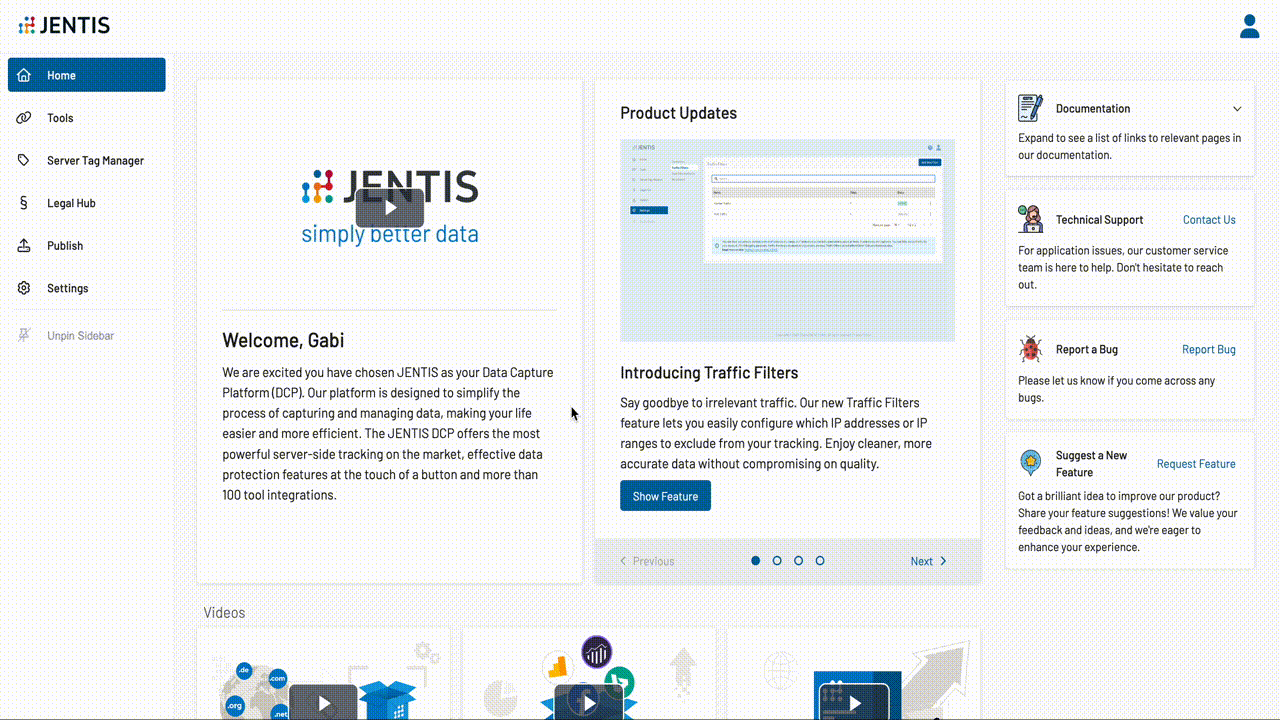Click the Technical Support agent icon
The width and height of the screenshot is (1280, 720).
1030,219
